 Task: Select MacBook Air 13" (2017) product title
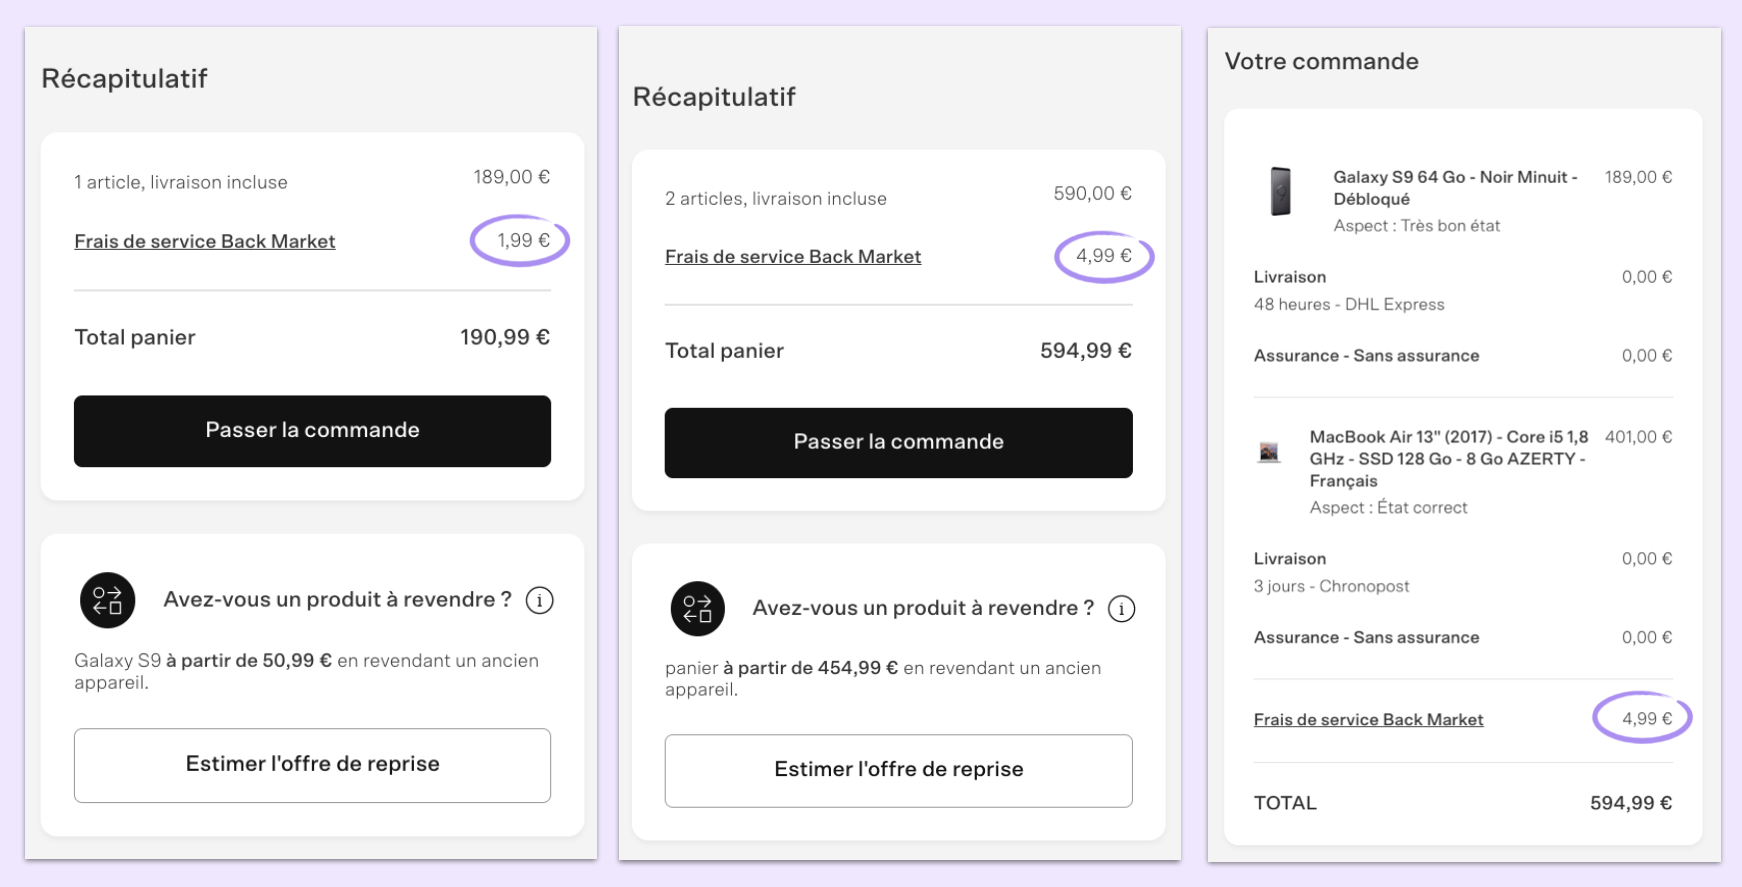1449,459
